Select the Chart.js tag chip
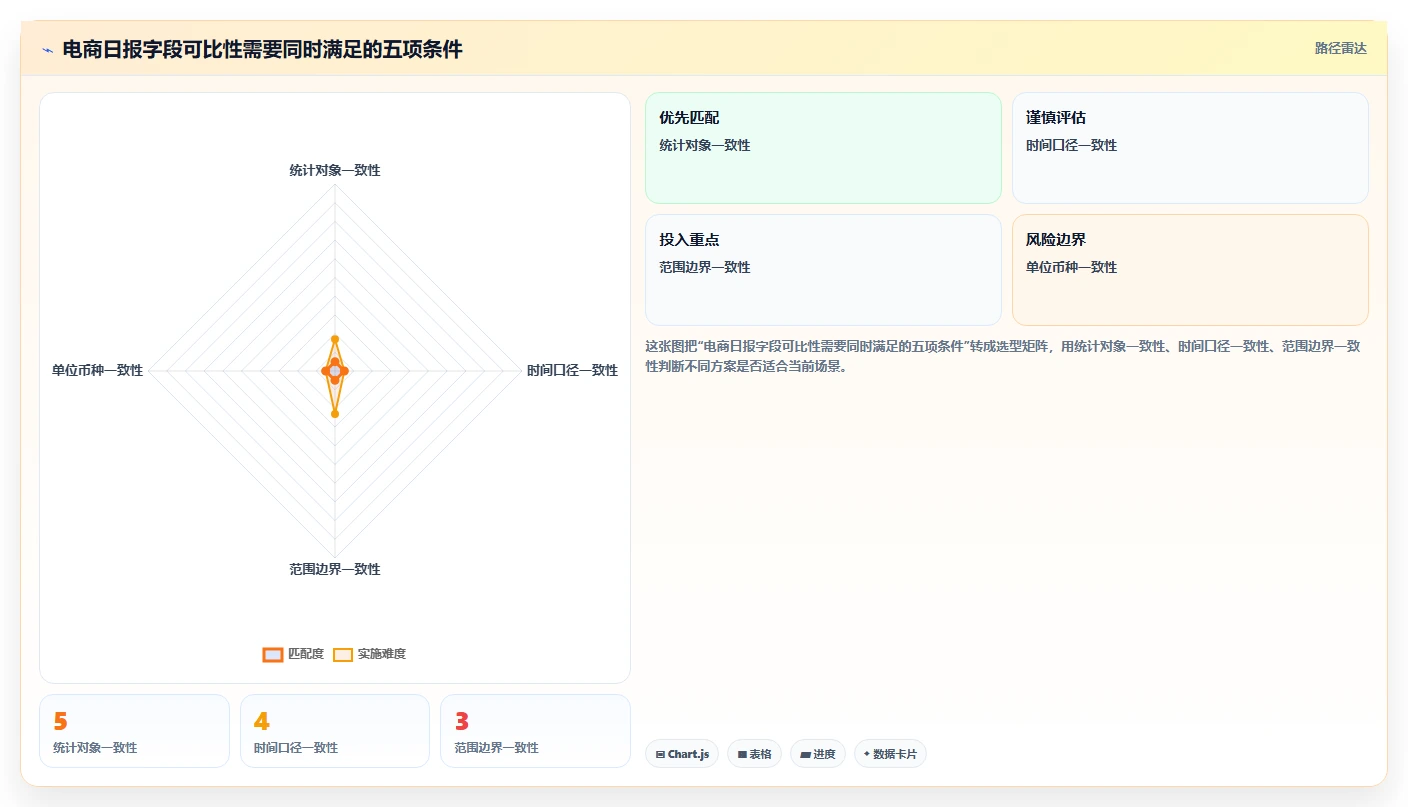 [682, 754]
